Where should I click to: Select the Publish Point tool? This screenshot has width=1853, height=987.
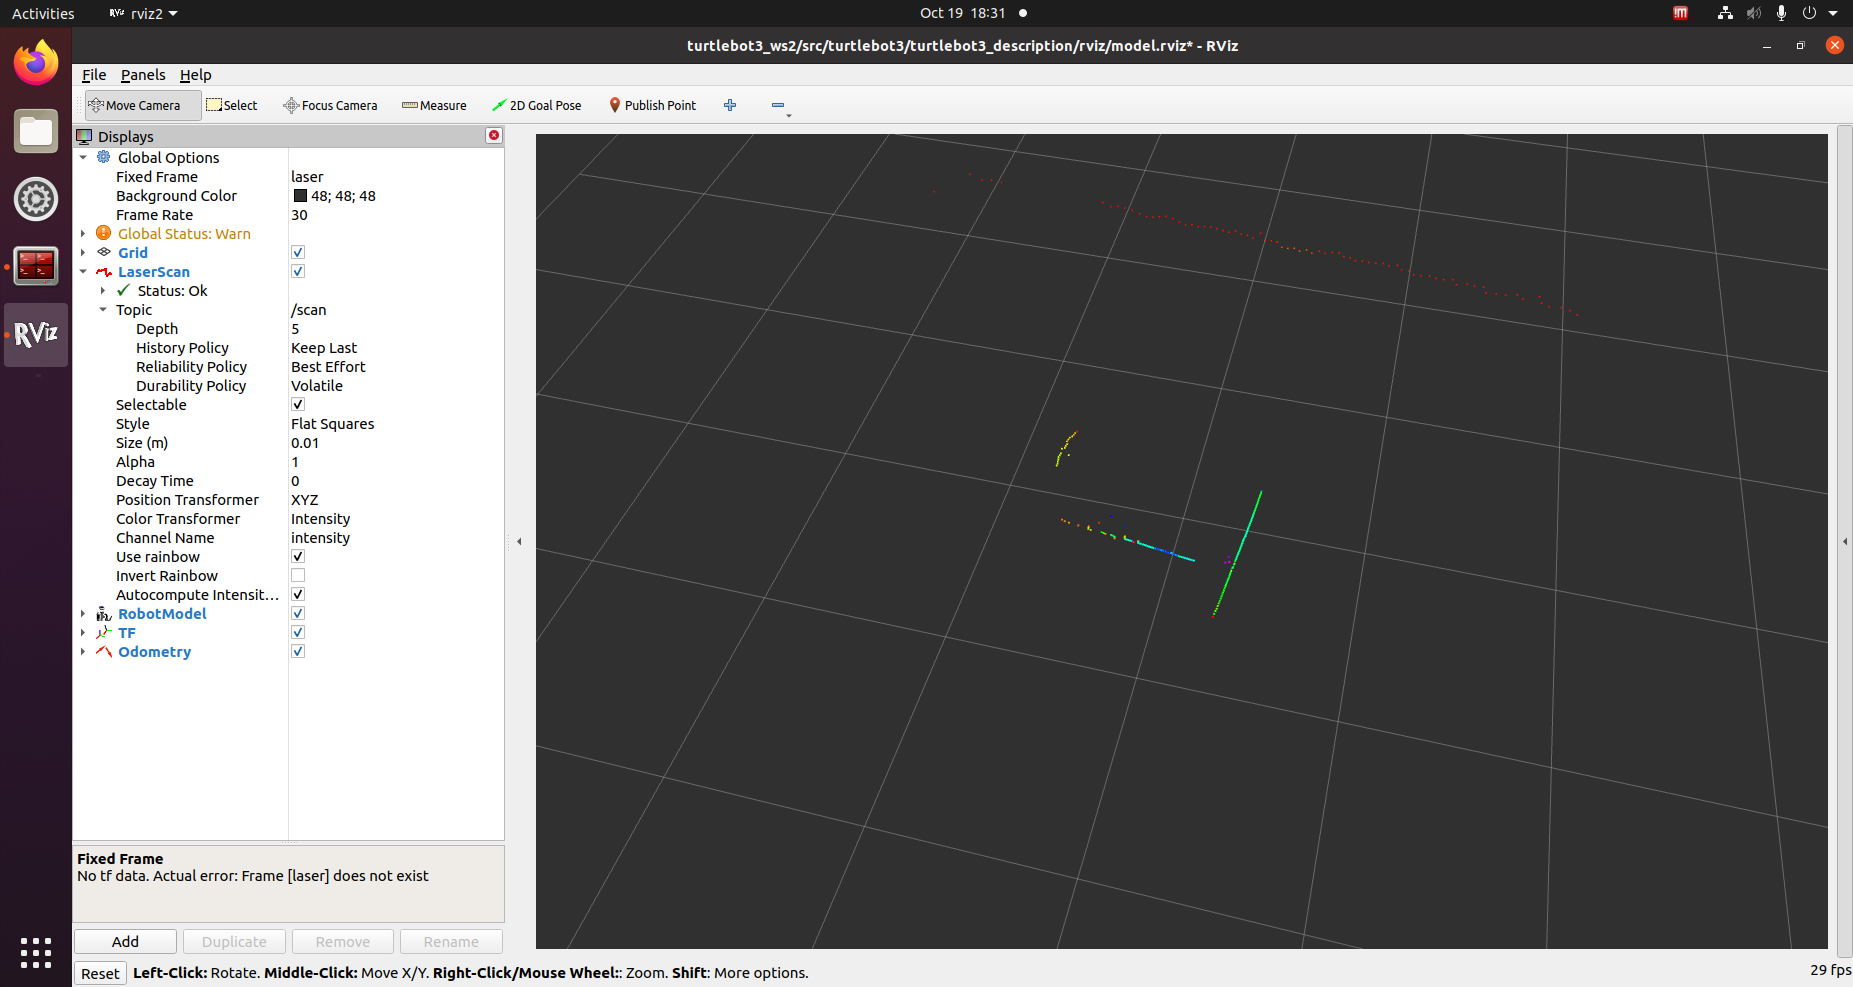[x=652, y=105]
